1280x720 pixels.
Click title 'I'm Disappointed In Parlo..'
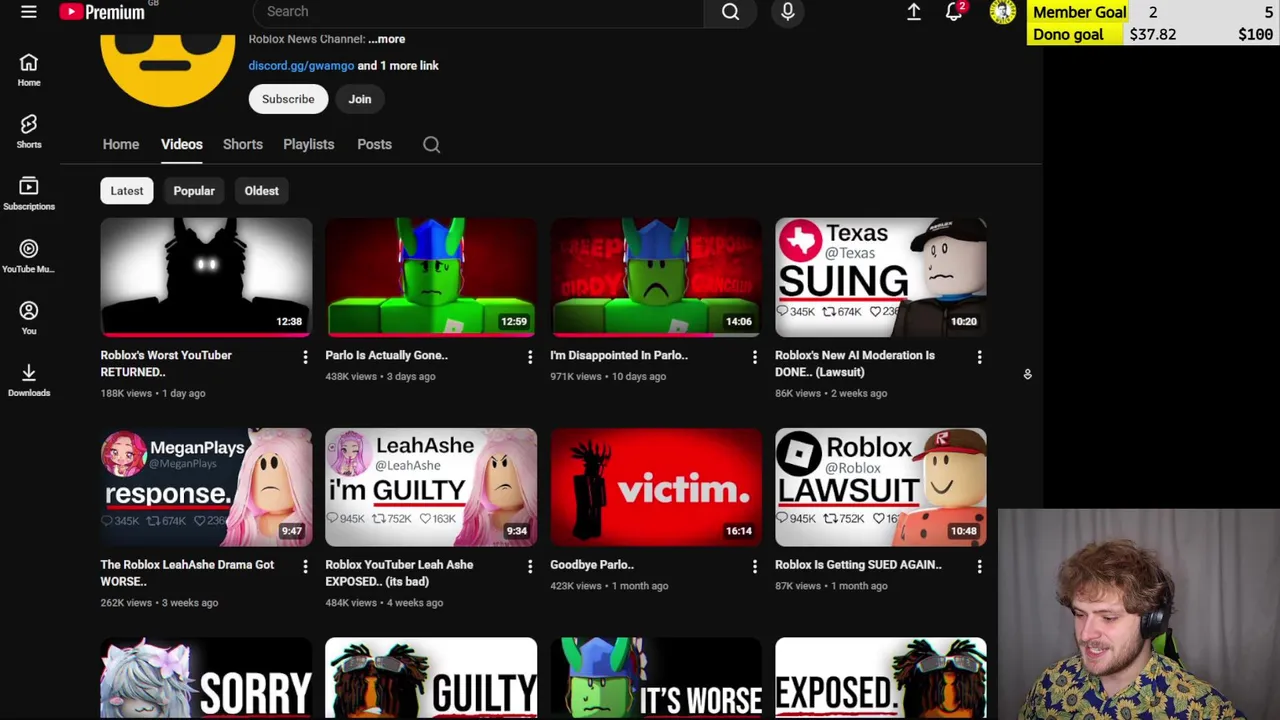point(619,355)
